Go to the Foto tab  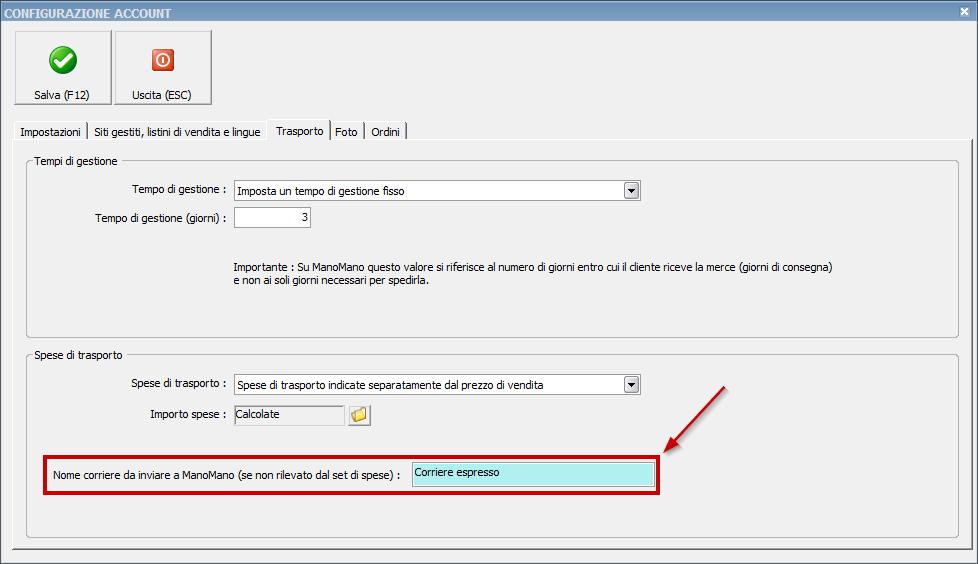346,132
